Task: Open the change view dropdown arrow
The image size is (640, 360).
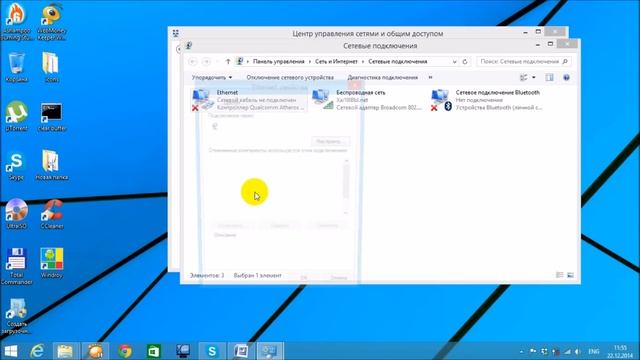Action: tap(533, 78)
